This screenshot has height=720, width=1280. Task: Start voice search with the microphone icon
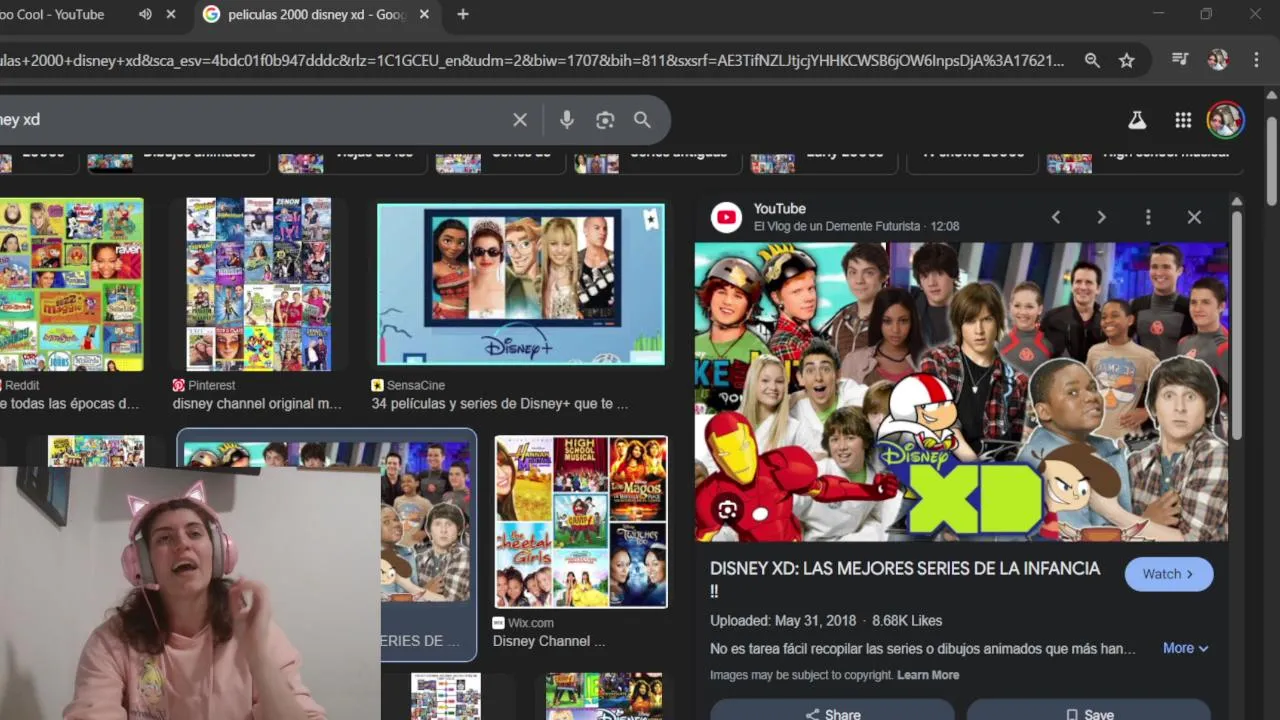pos(567,120)
